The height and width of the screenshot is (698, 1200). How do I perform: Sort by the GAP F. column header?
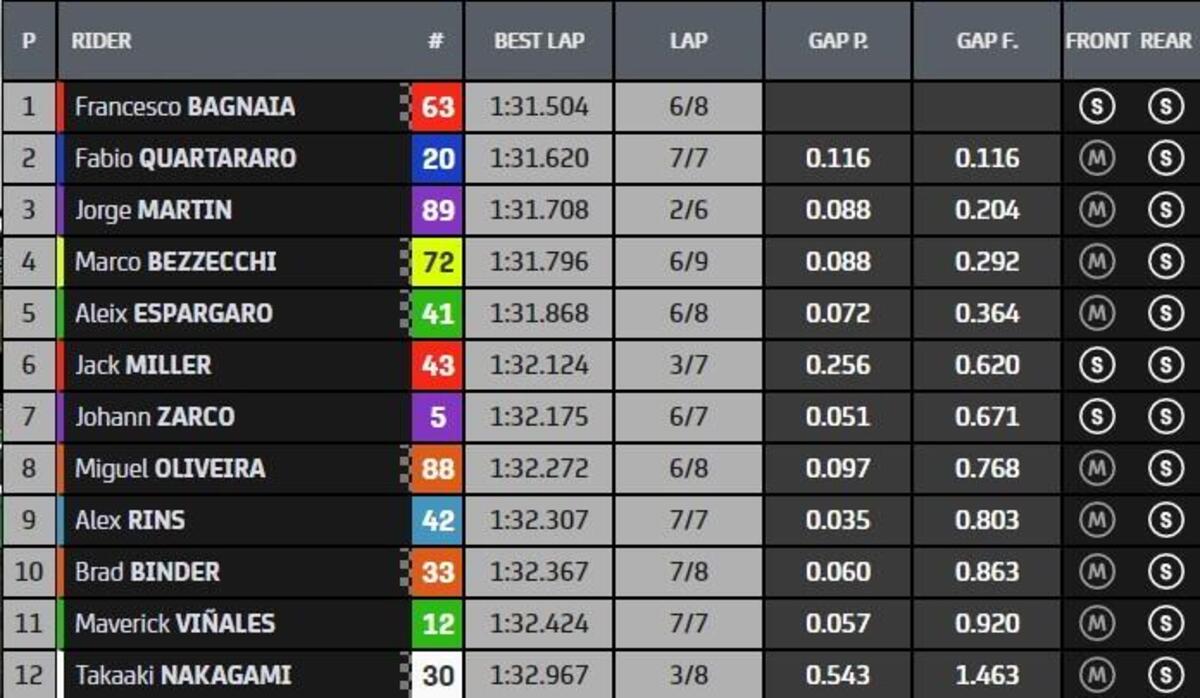click(987, 41)
